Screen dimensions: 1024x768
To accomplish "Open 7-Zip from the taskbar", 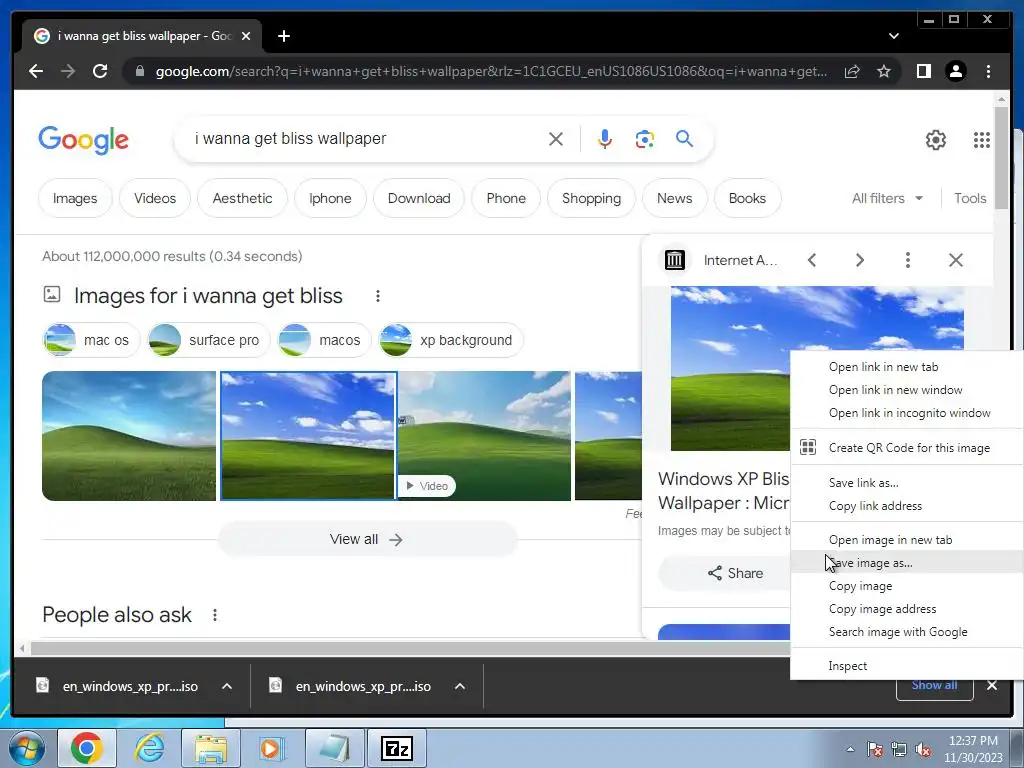I will pos(396,748).
